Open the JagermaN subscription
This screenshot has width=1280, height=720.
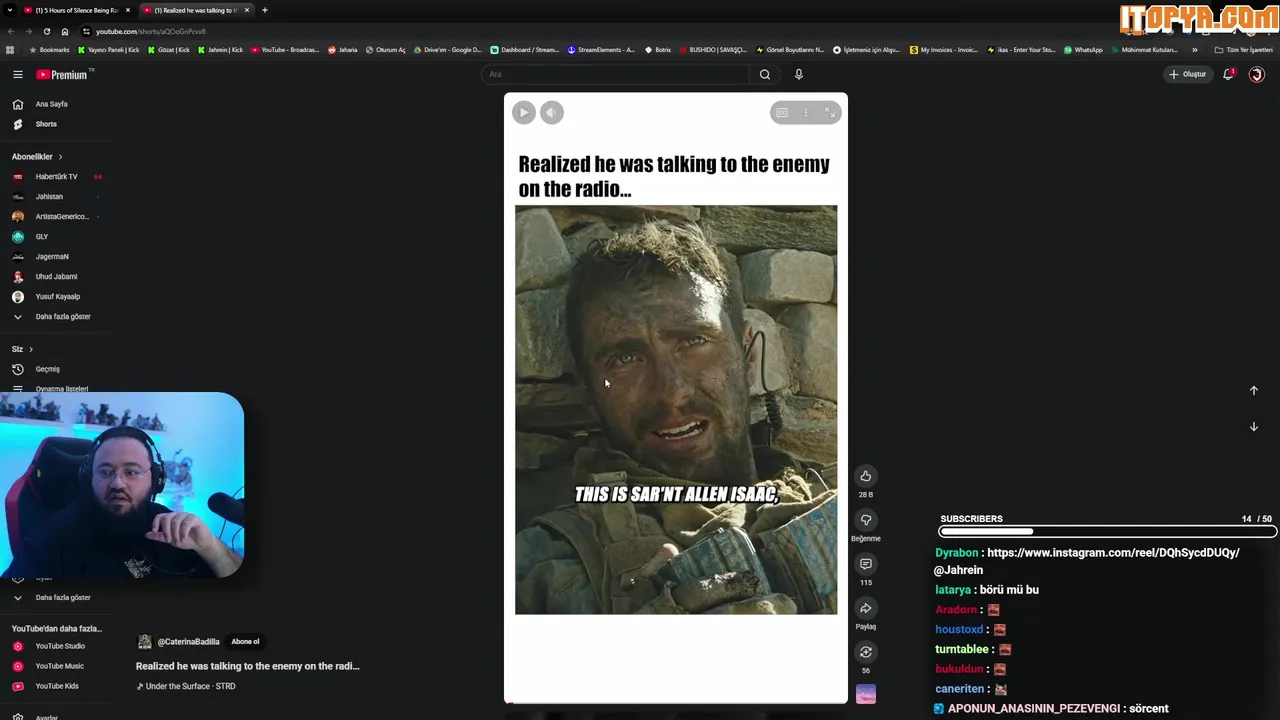pyautogui.click(x=52, y=257)
